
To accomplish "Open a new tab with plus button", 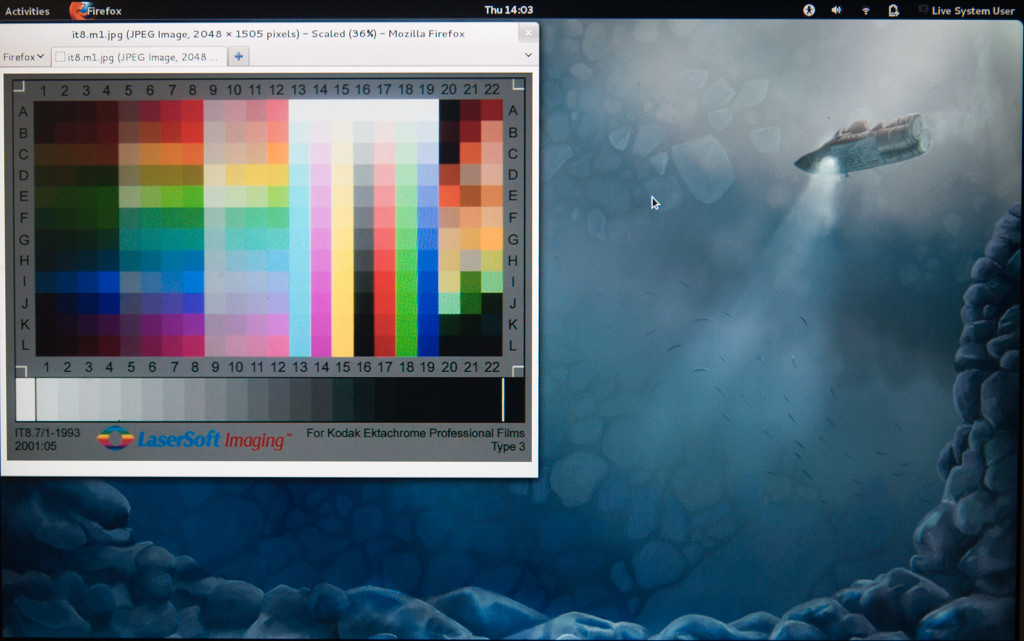I will tap(239, 57).
